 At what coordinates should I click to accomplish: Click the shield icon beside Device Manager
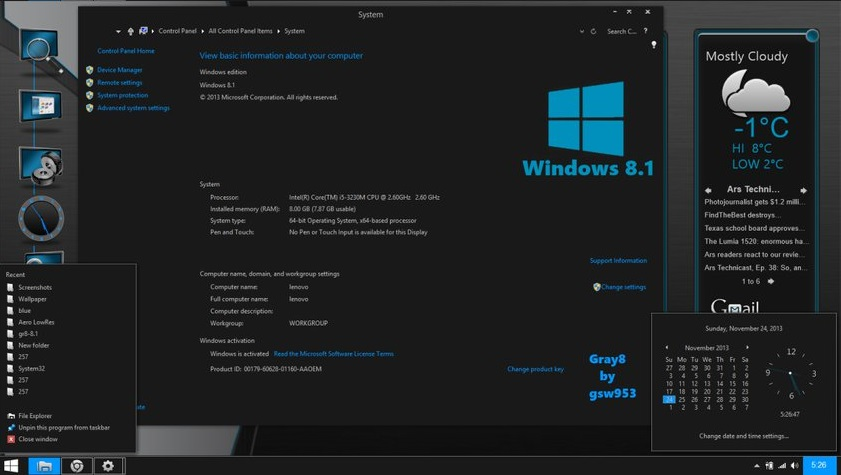90,70
